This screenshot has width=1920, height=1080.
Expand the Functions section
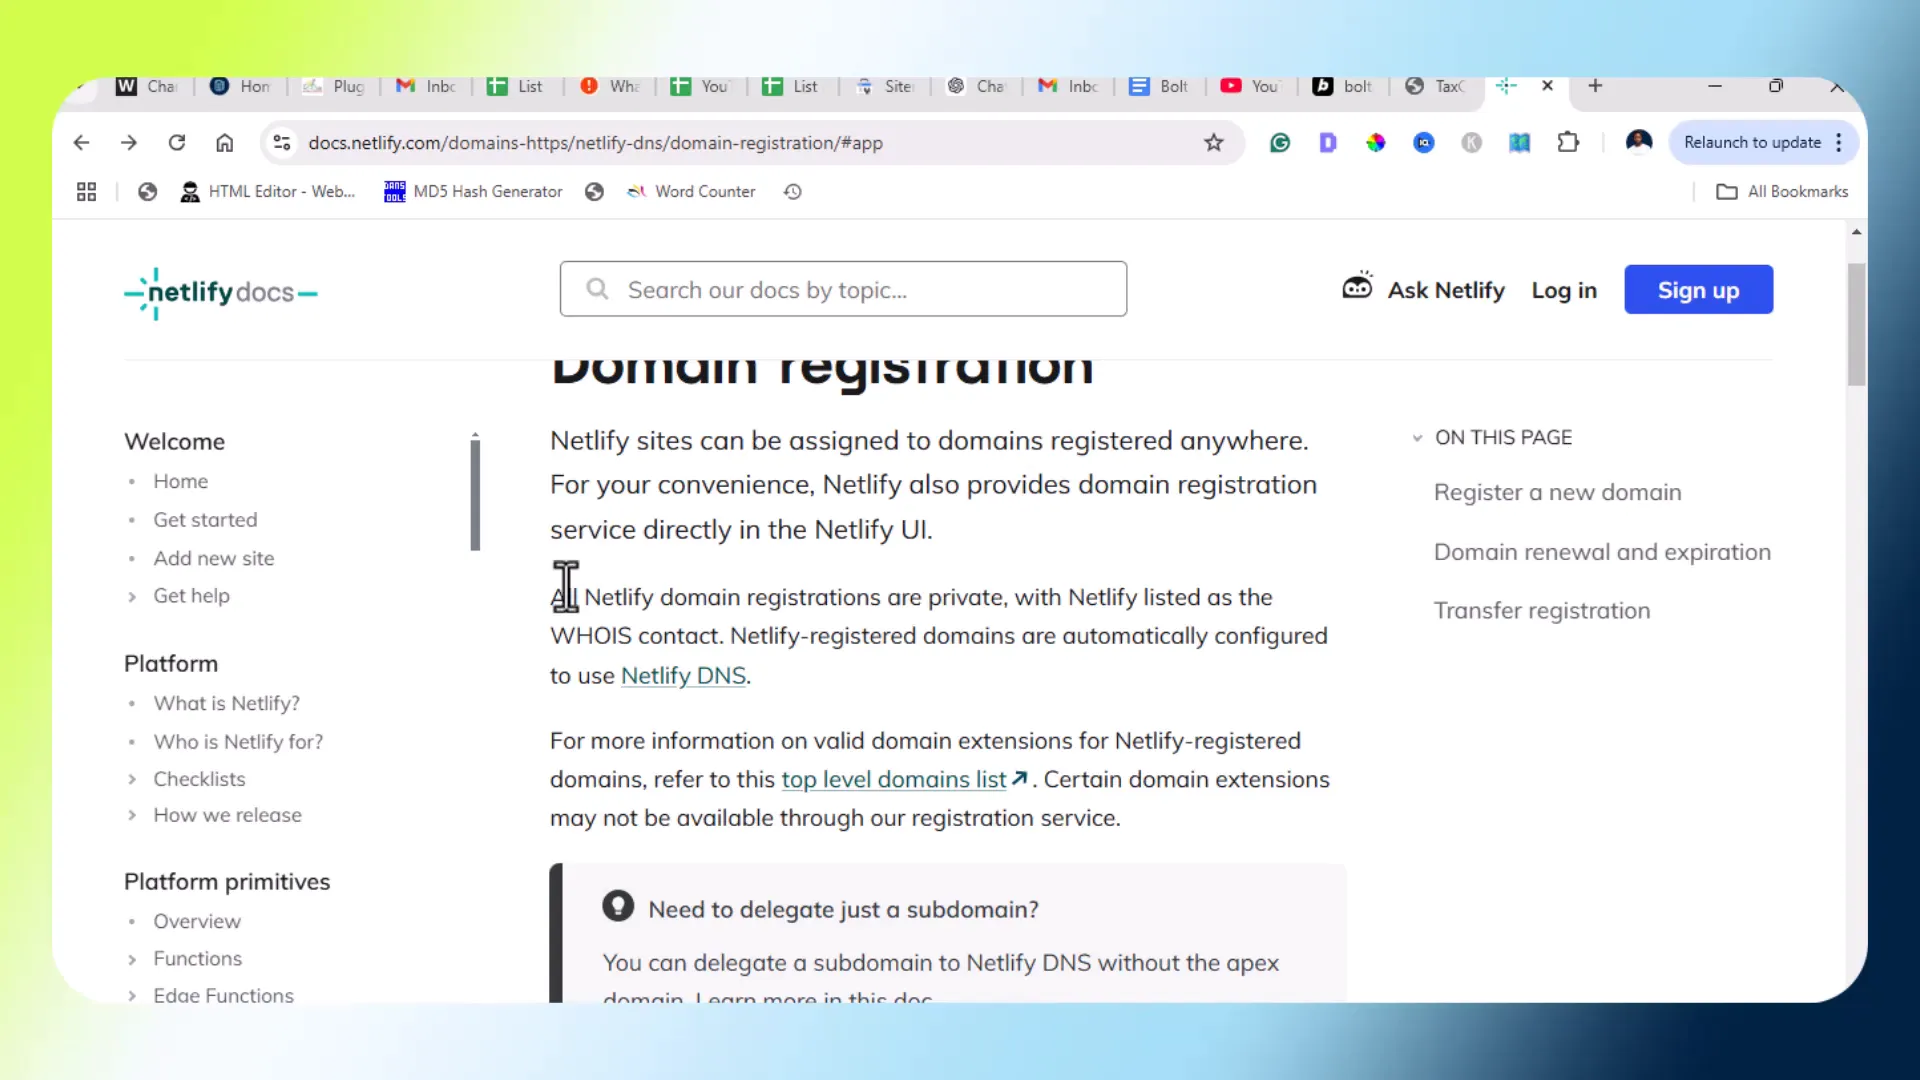pos(197,959)
